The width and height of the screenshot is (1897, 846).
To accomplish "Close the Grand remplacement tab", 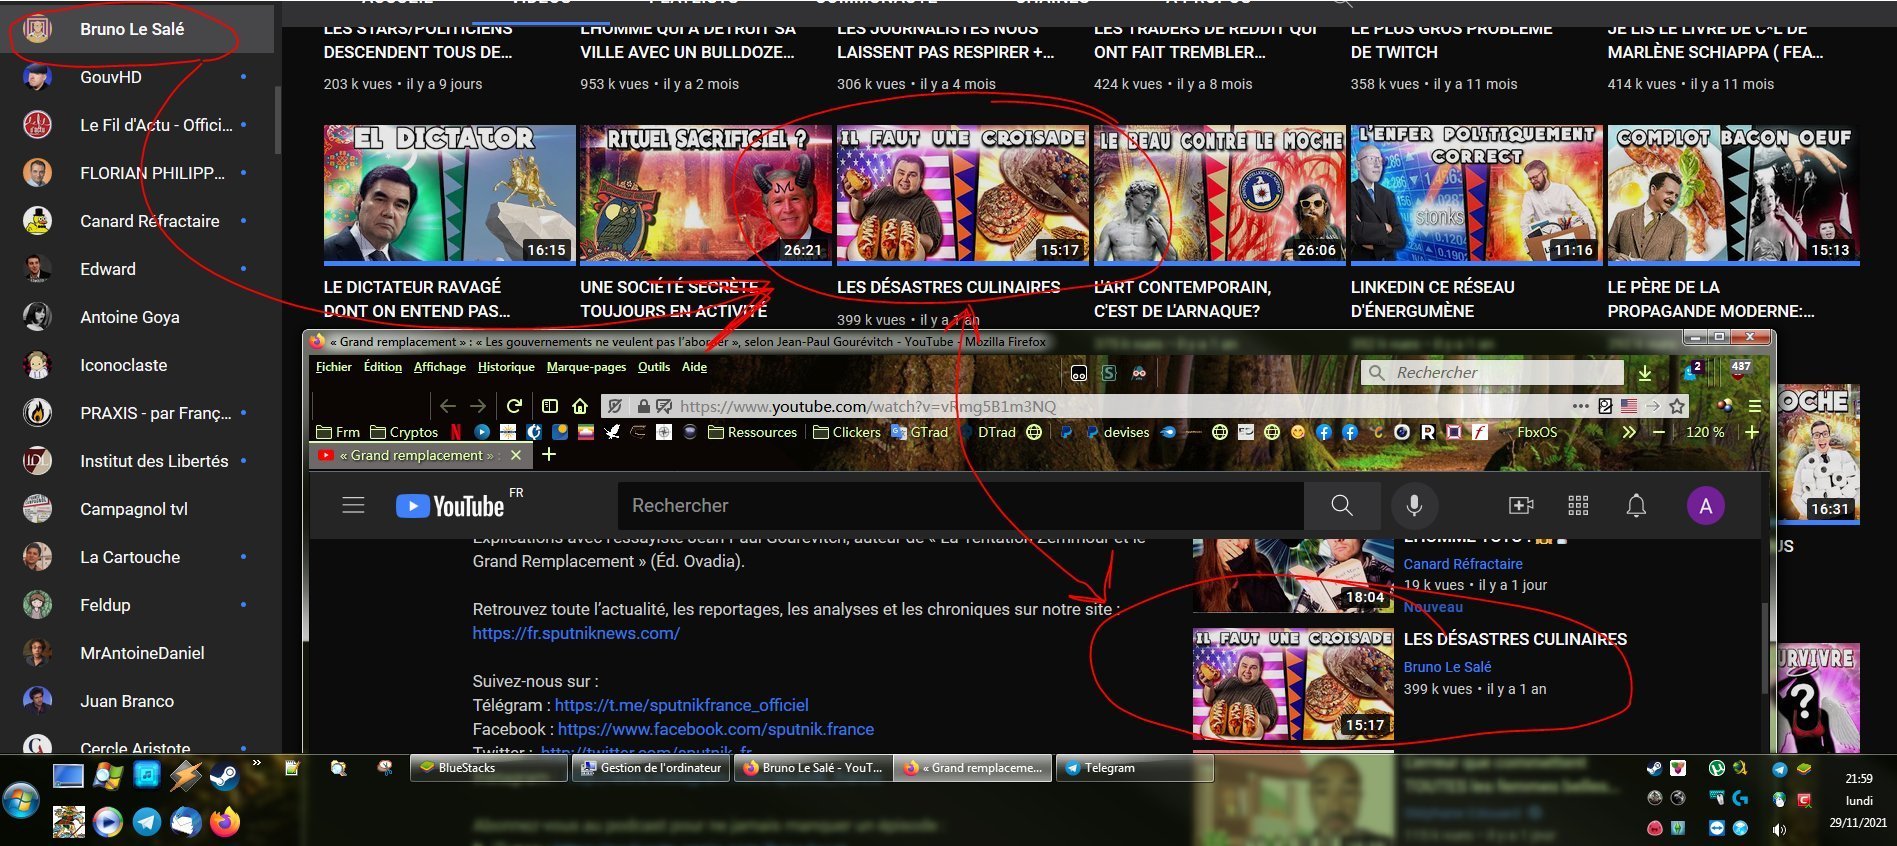I will [516, 455].
